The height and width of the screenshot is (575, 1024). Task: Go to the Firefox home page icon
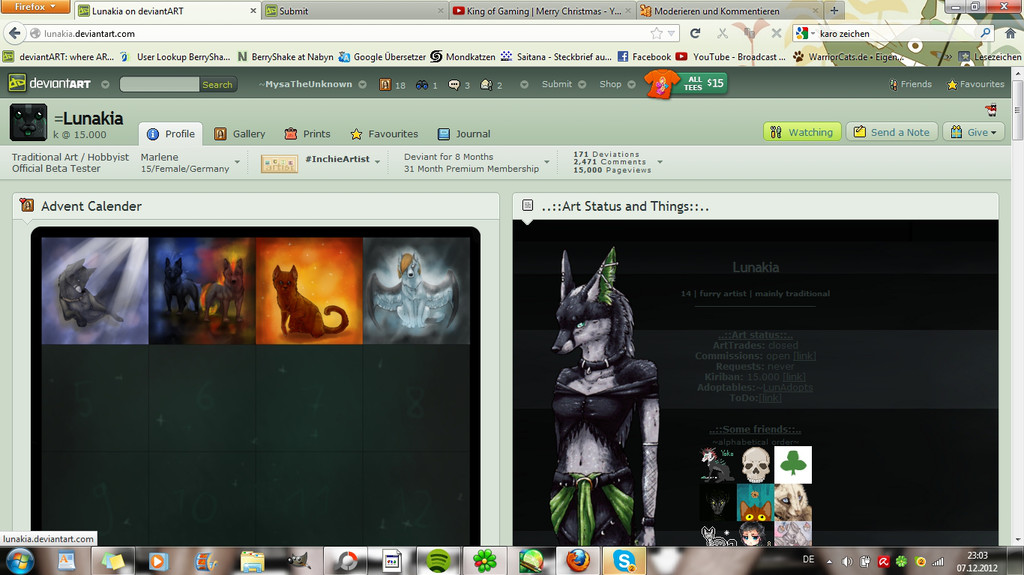pyautogui.click(x=1010, y=33)
